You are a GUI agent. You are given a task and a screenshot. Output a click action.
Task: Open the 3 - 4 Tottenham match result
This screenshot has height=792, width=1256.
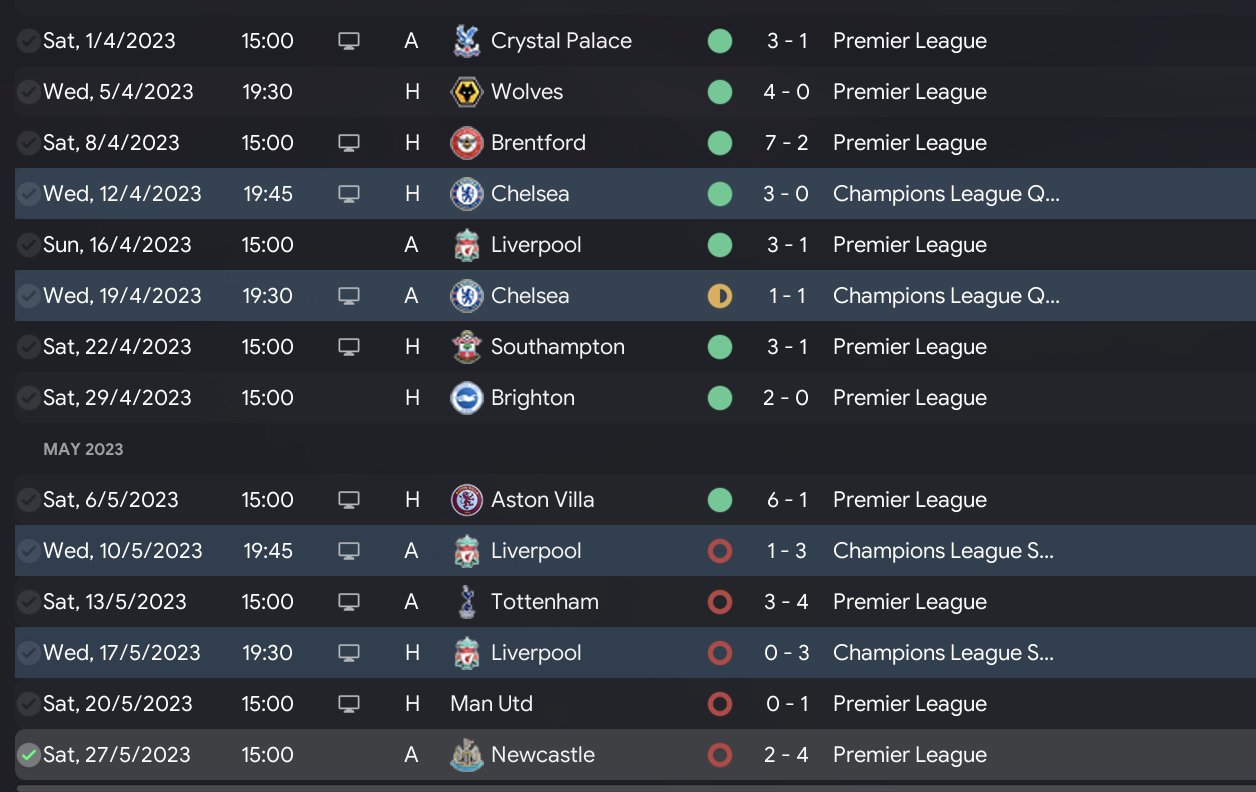point(786,602)
